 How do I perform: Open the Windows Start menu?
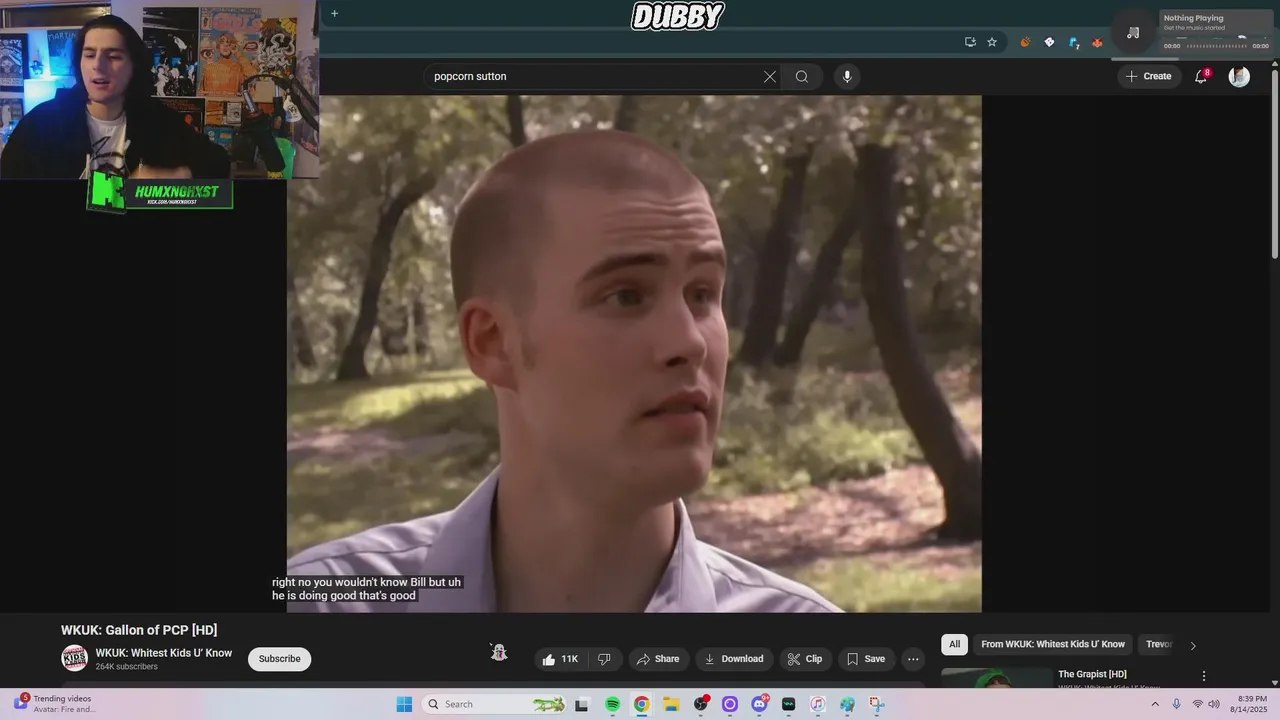tap(404, 704)
